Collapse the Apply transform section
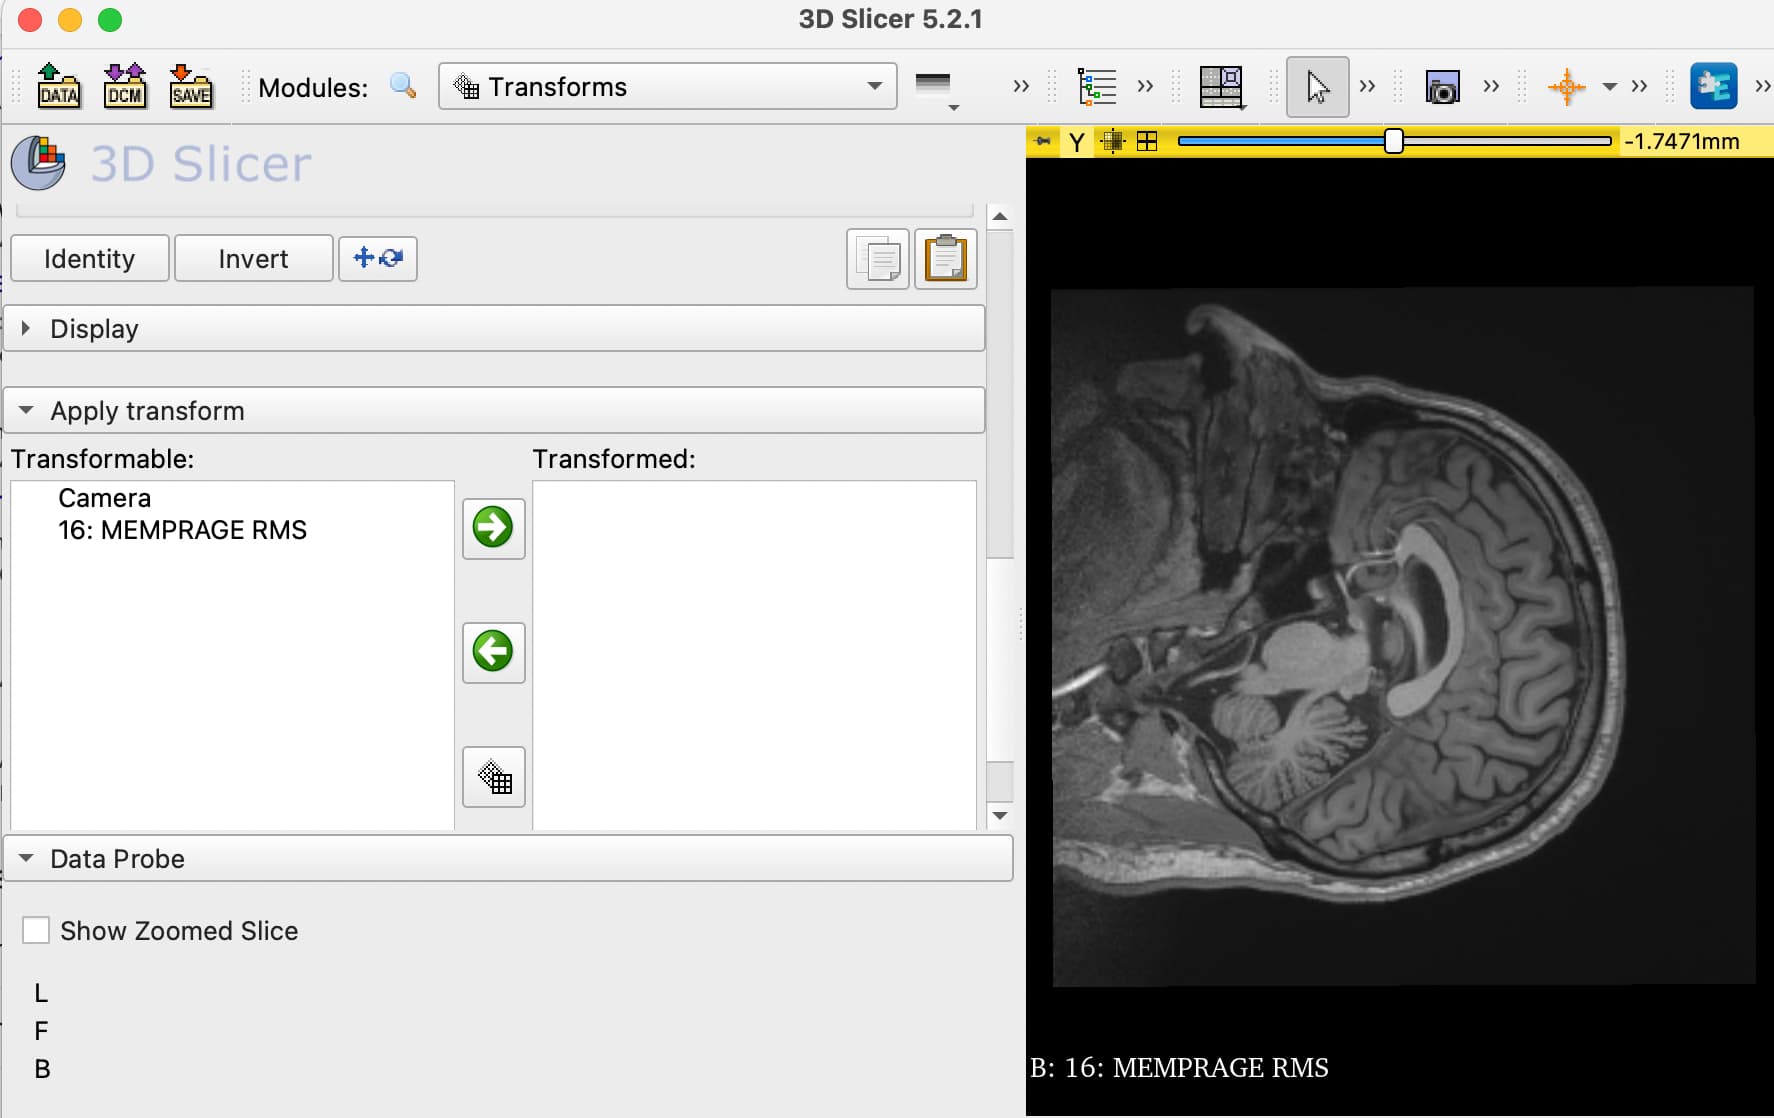Image resolution: width=1774 pixels, height=1118 pixels. 494,411
